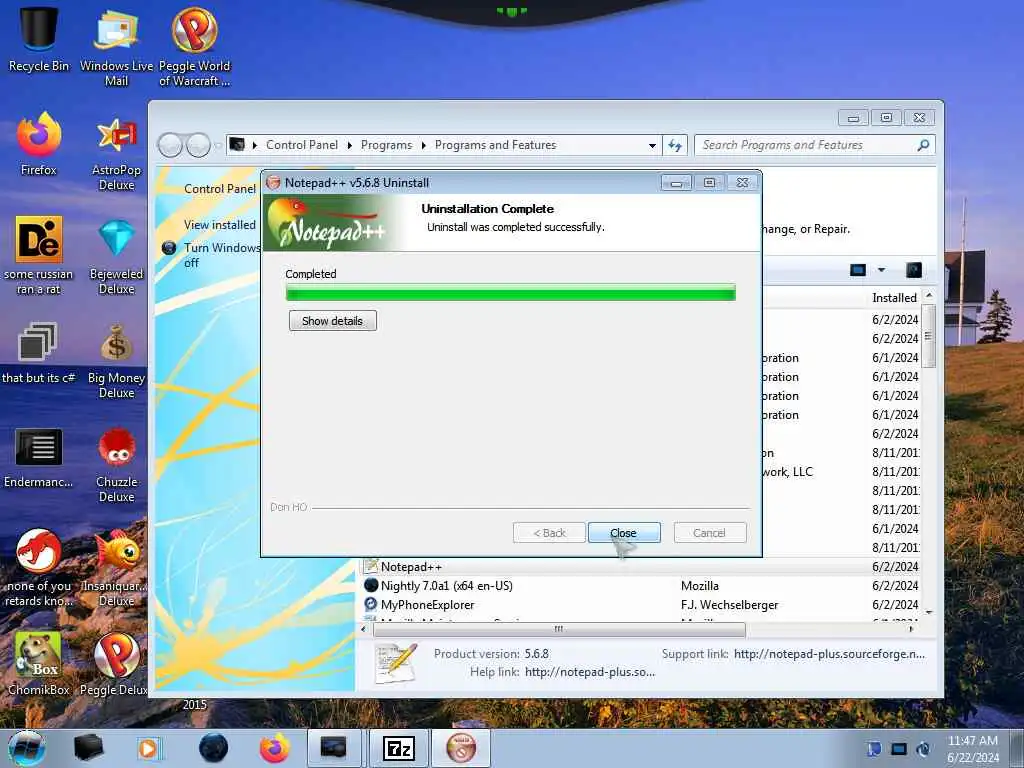Open Firefox from the taskbar

coord(274,748)
